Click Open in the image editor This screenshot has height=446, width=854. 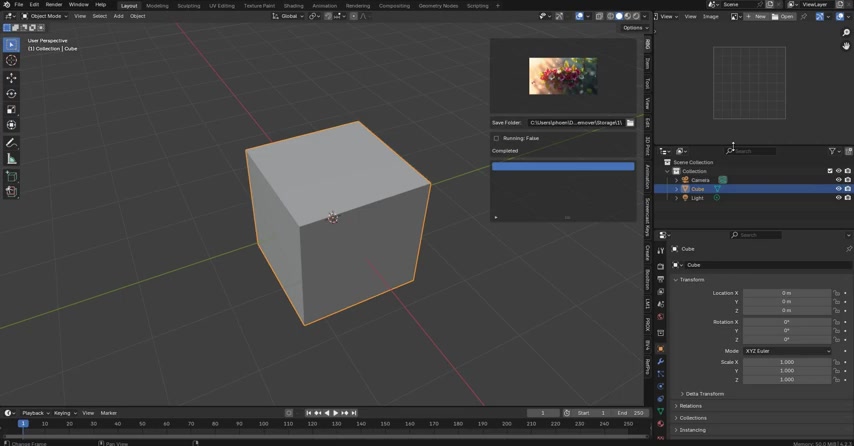(x=783, y=17)
